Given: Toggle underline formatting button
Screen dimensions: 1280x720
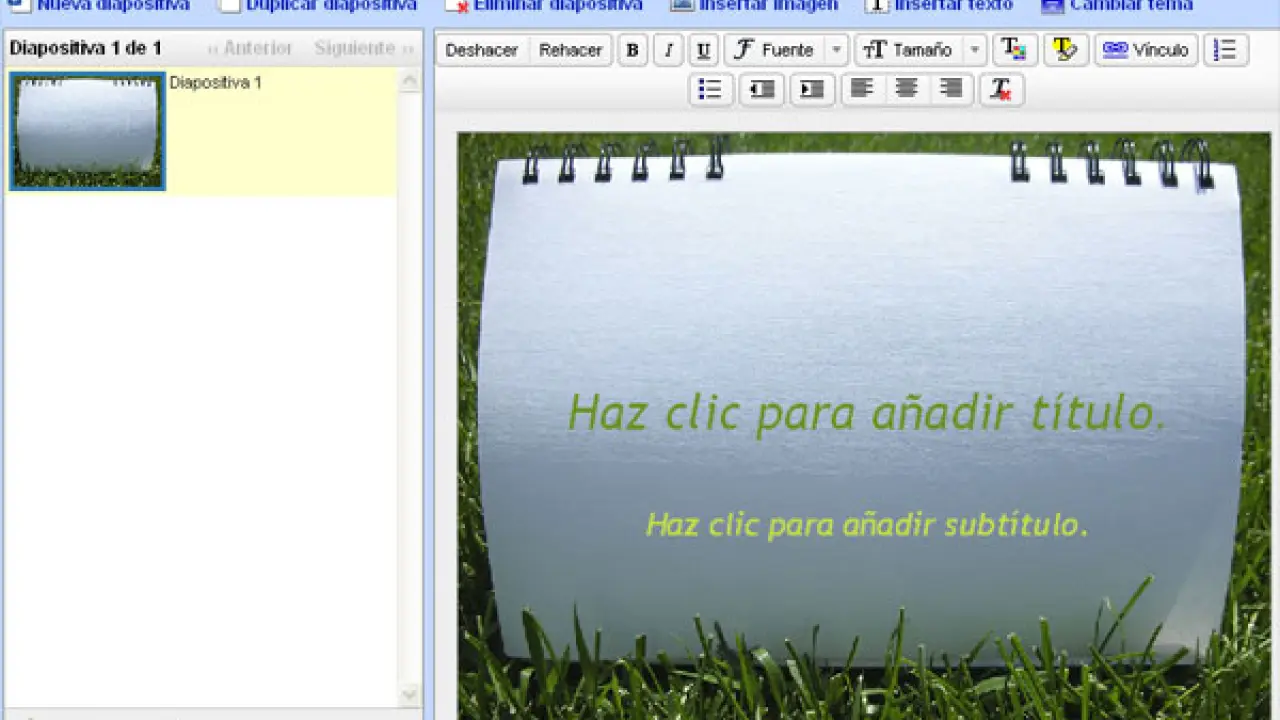Looking at the screenshot, I should (x=703, y=50).
